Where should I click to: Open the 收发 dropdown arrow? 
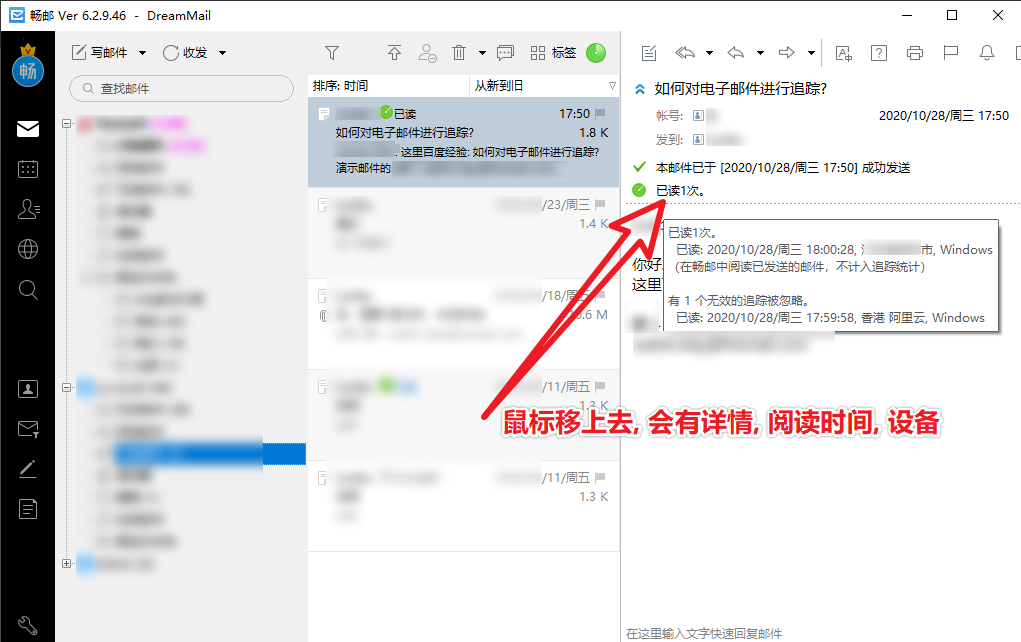coord(222,53)
